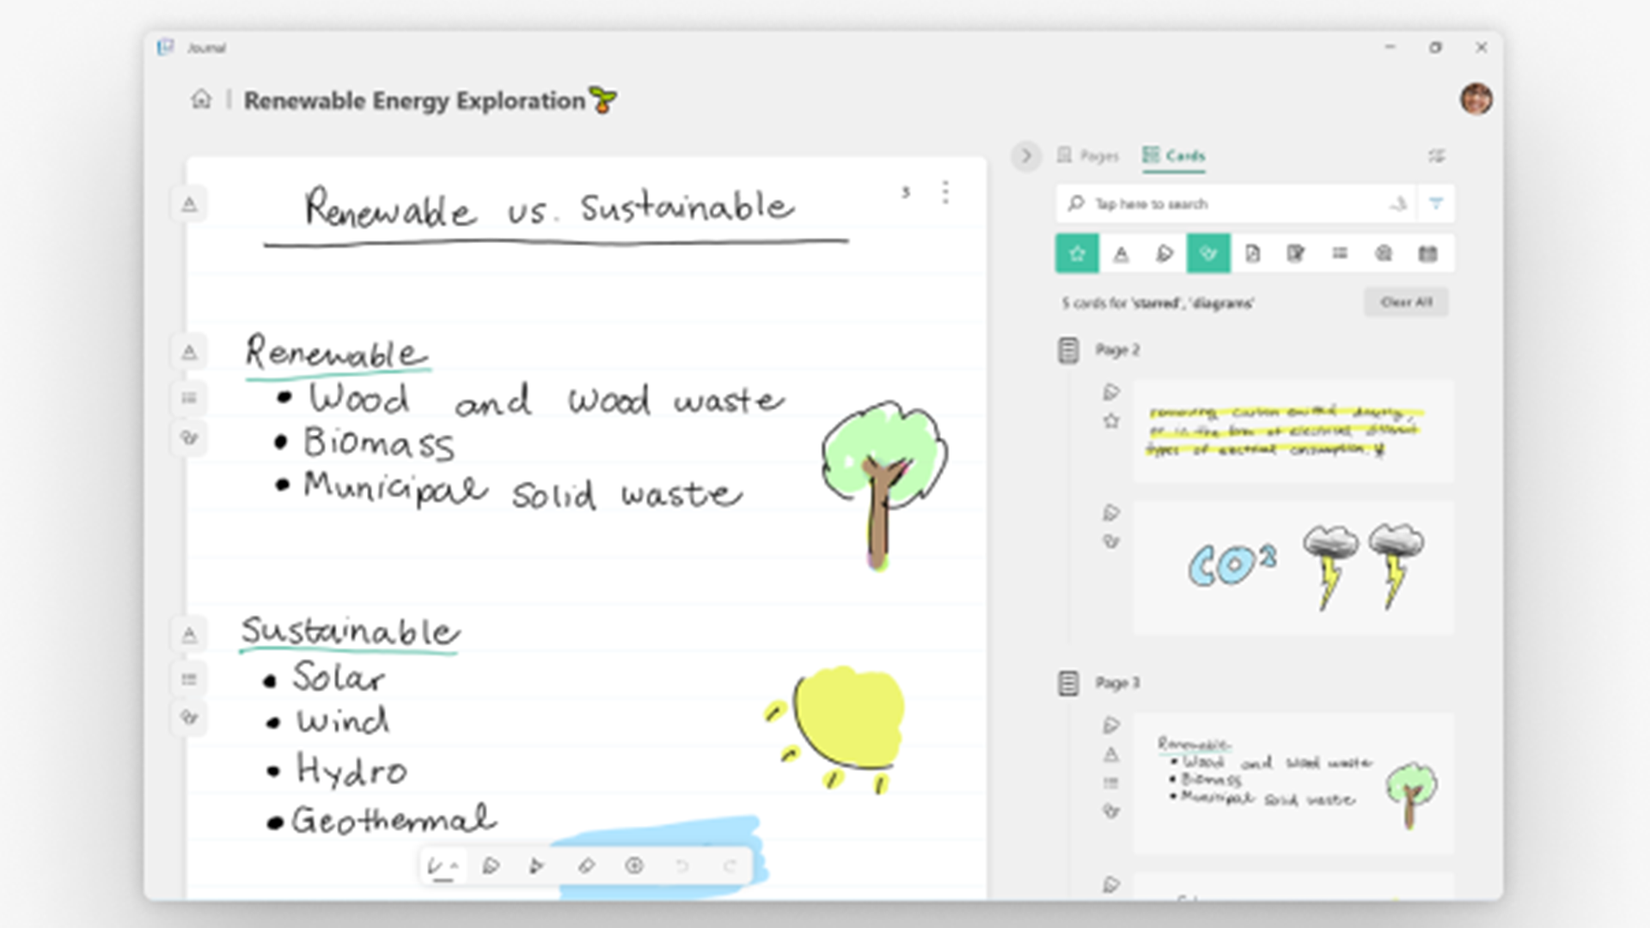1650x928 pixels.
Task: Click the Clear All button
Action: coord(1406,302)
